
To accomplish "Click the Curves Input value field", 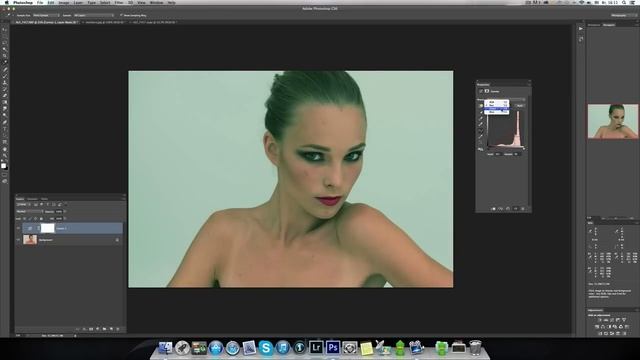I will point(498,154).
